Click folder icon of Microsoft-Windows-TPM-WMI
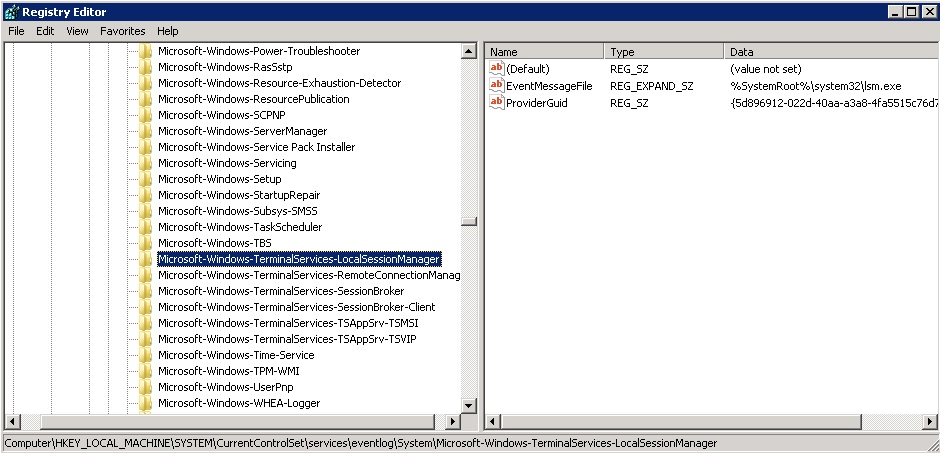 click(x=145, y=371)
